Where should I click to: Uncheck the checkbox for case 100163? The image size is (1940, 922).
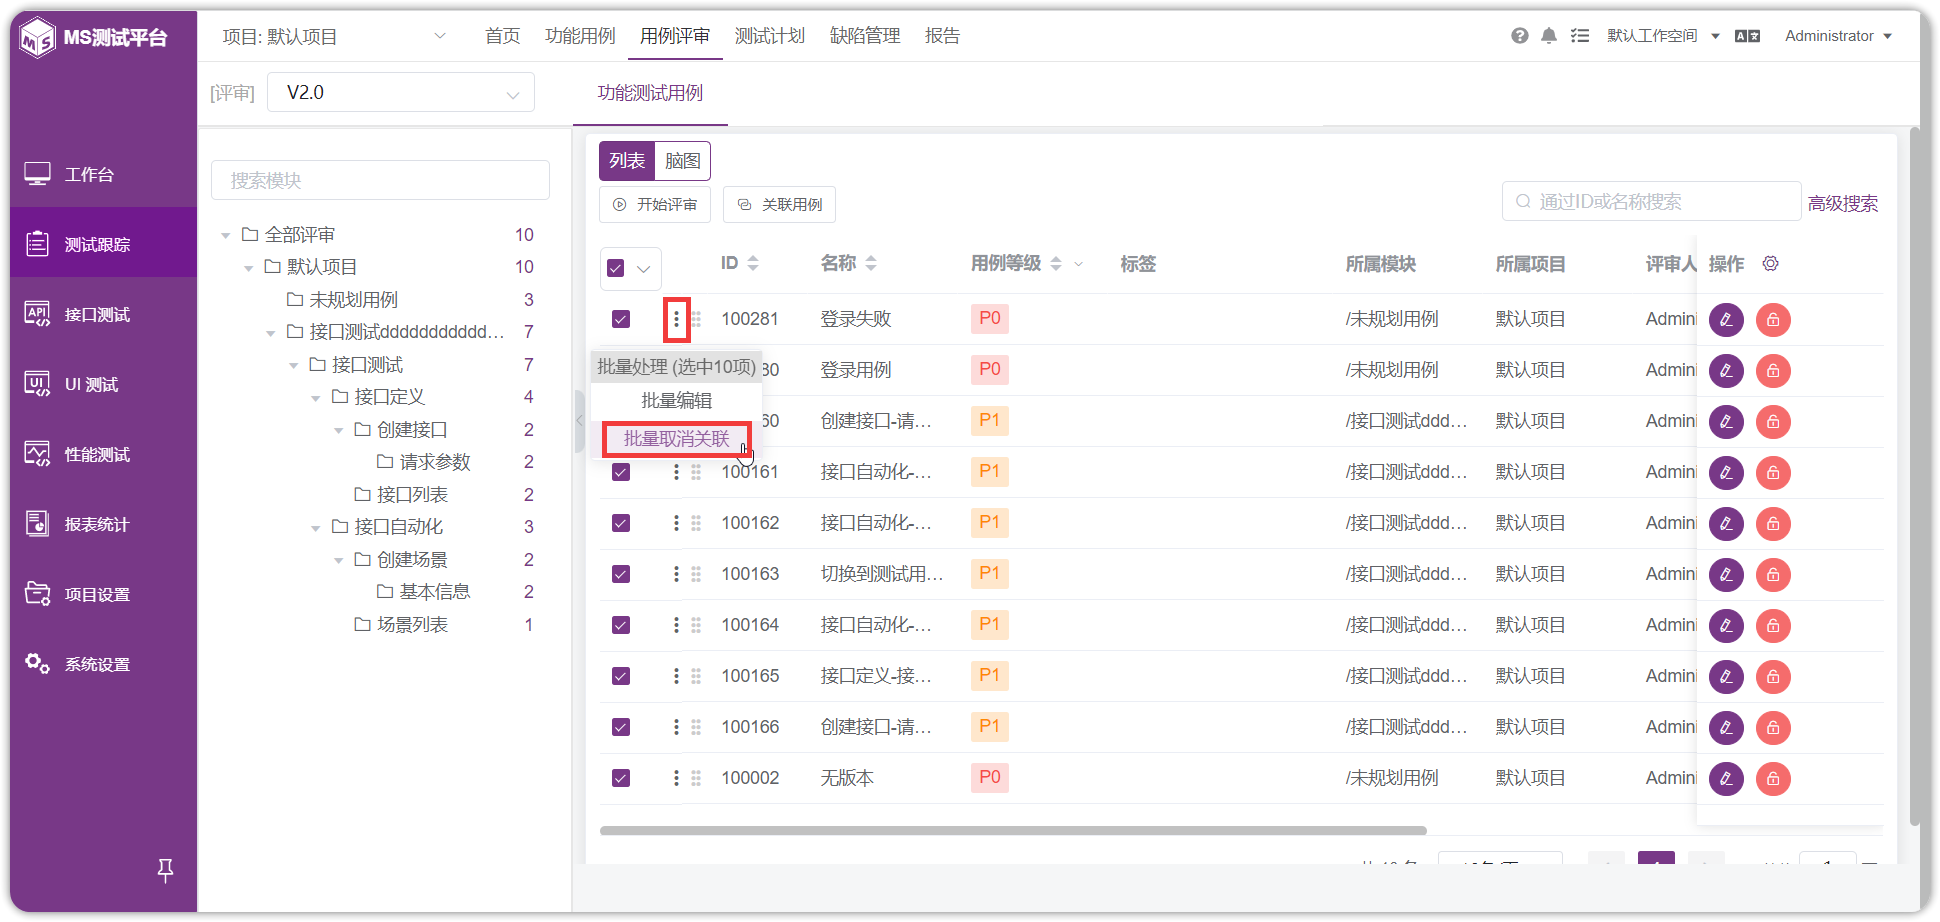(x=621, y=574)
